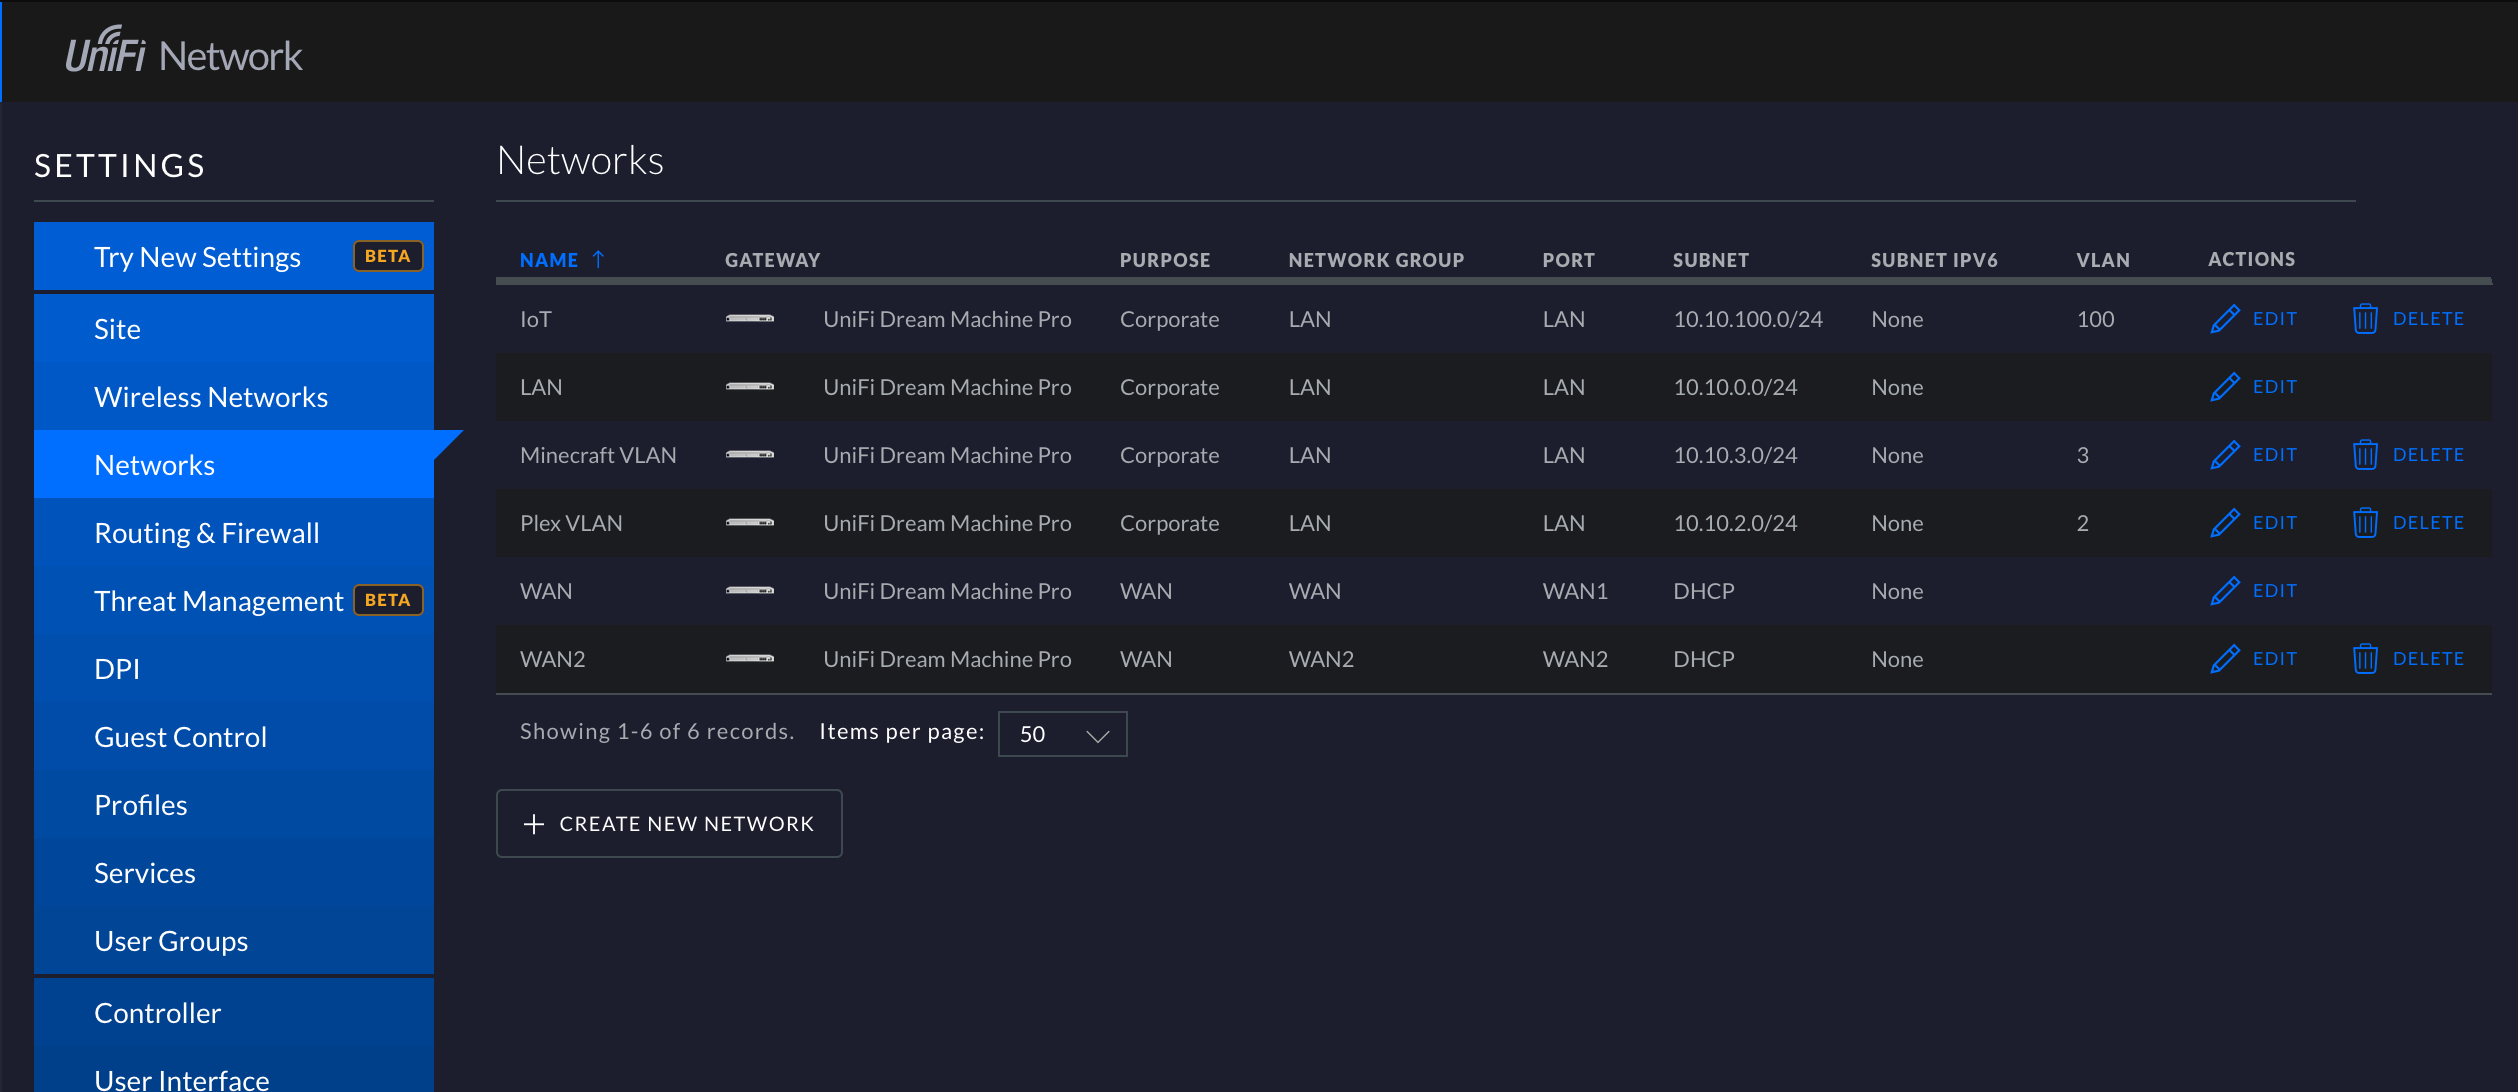Click the pencil edit icon for WAN2 row
Viewport: 2518px width, 1092px height.
[2224, 659]
